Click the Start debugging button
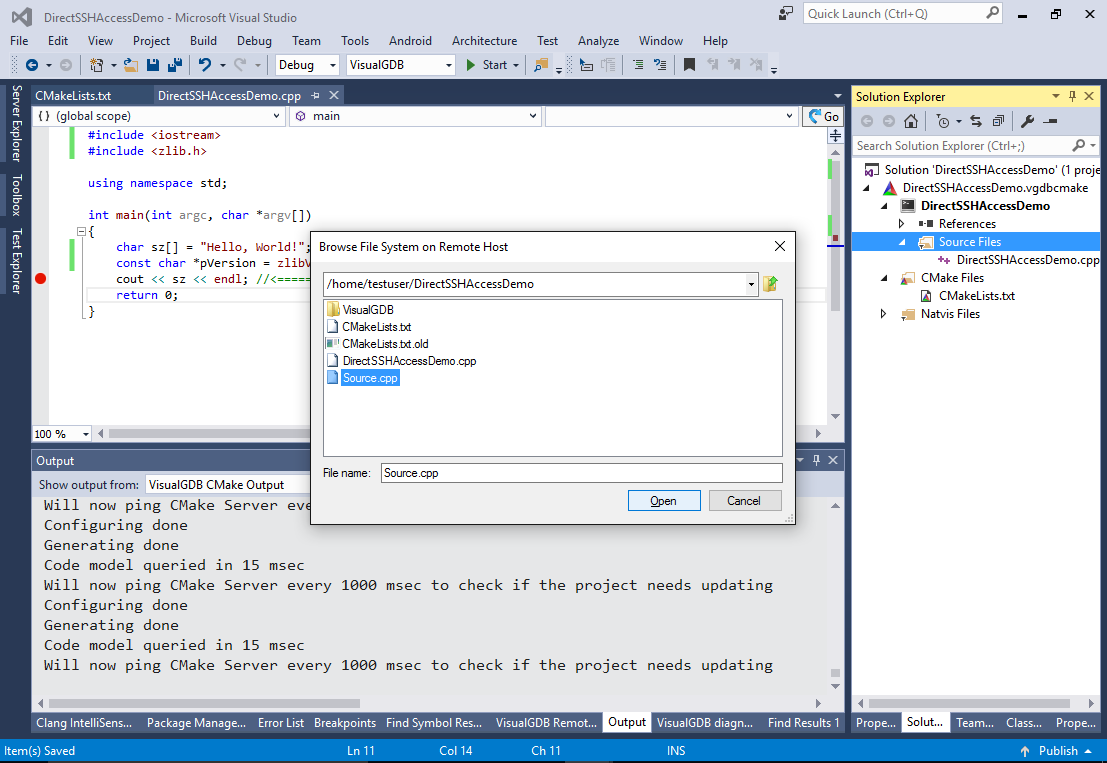This screenshot has width=1107, height=763. point(487,65)
